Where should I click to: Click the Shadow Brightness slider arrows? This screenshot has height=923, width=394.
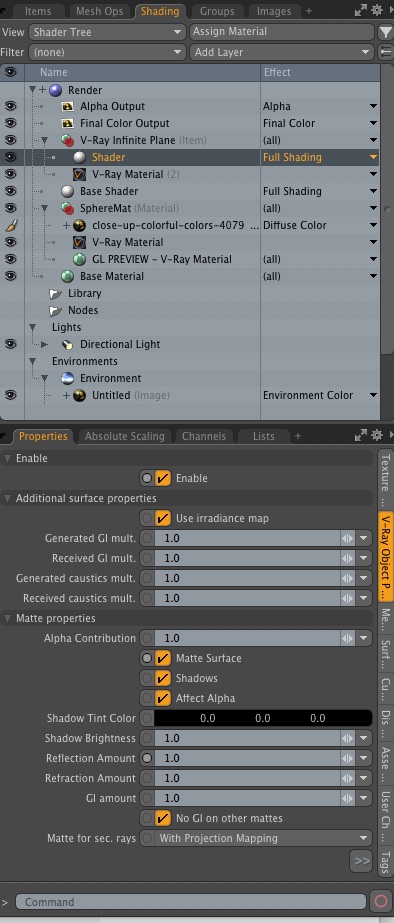[x=347, y=738]
